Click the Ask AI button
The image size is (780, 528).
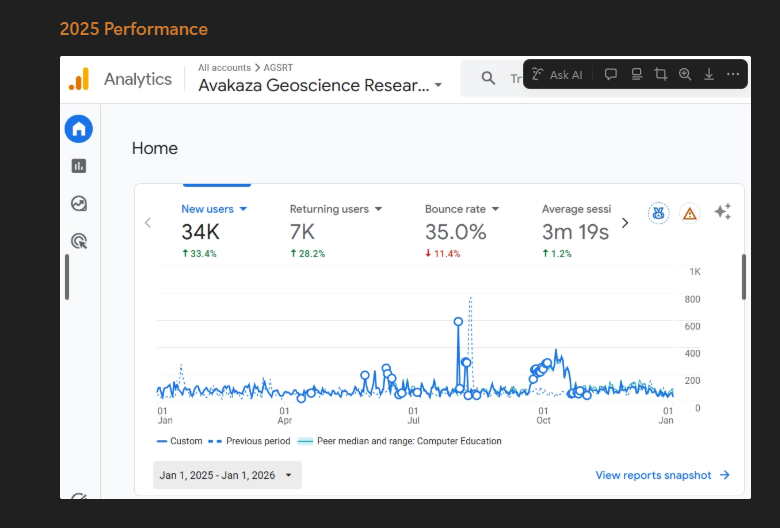click(557, 75)
